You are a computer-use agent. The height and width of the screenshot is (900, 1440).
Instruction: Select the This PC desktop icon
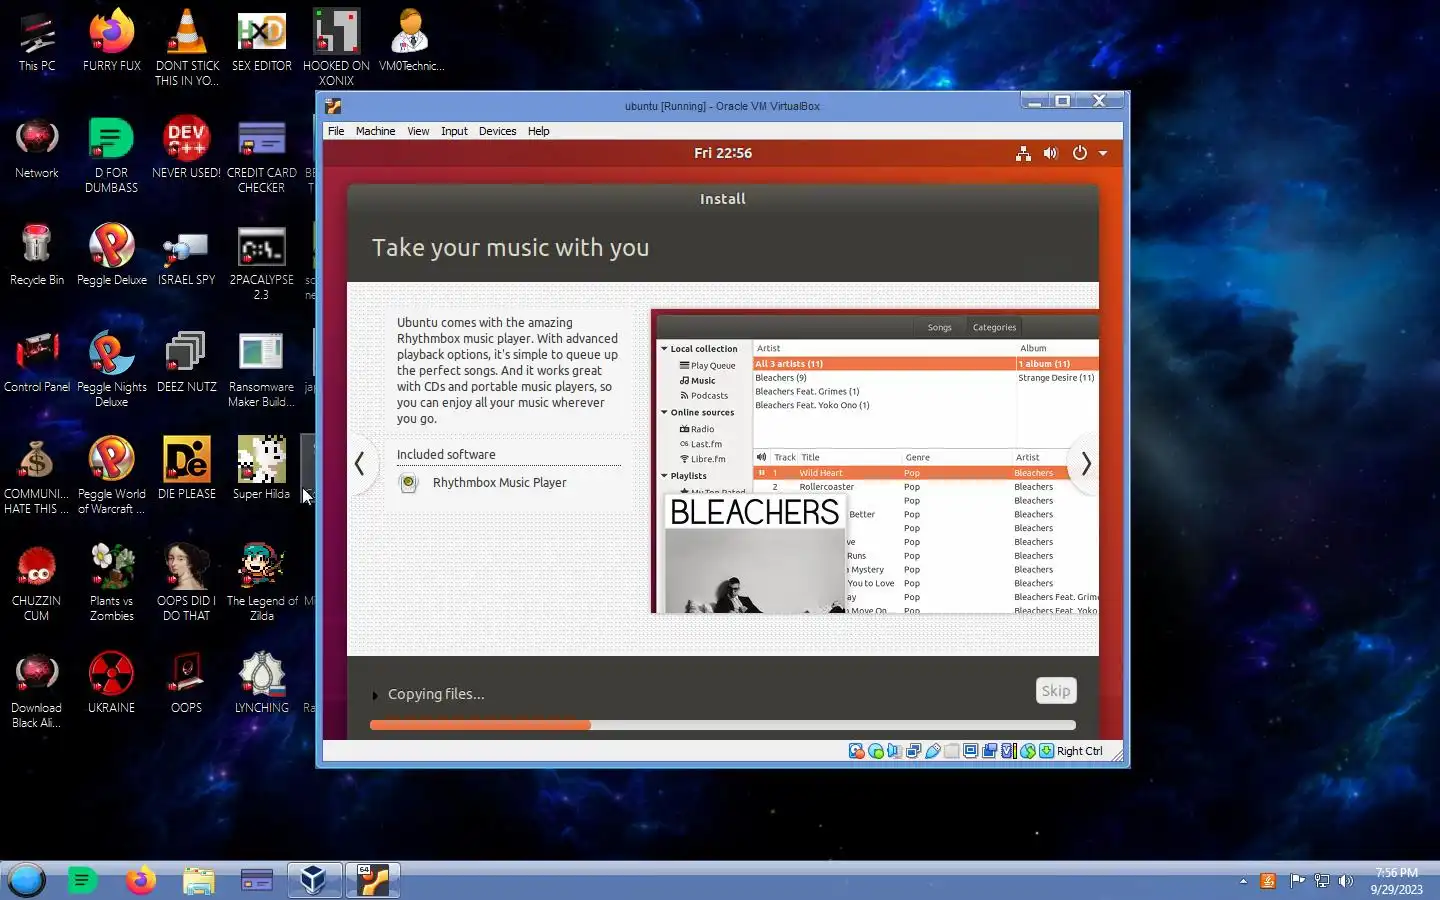[37, 43]
